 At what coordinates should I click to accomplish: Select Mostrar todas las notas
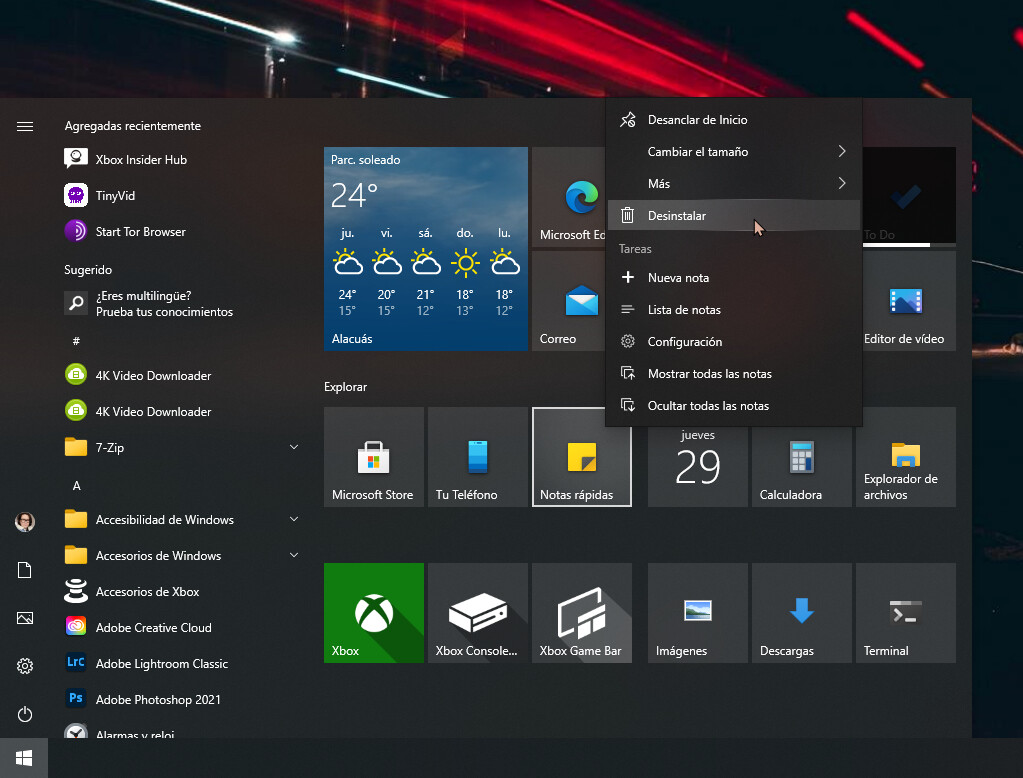pos(734,373)
